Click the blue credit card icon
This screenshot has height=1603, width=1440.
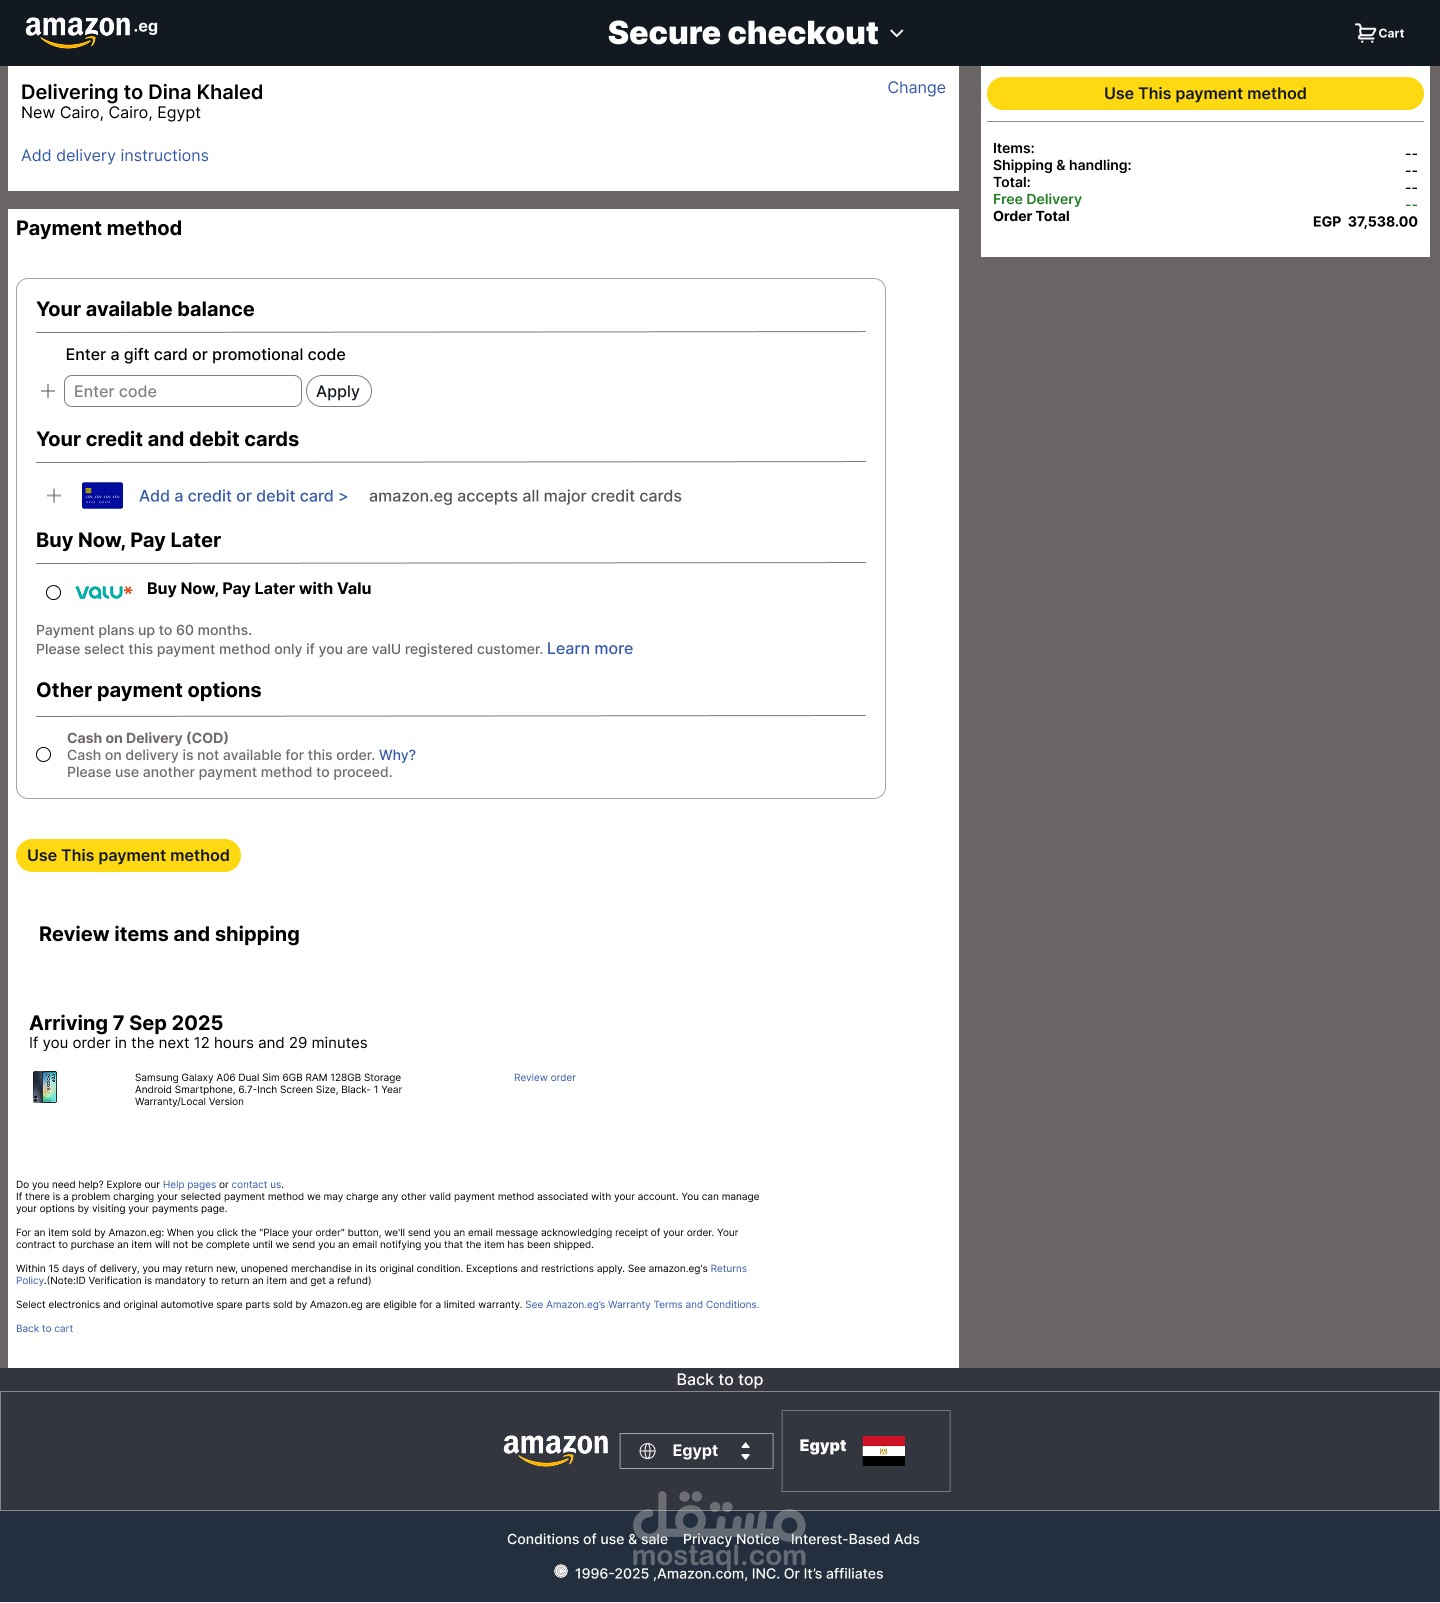pos(102,495)
